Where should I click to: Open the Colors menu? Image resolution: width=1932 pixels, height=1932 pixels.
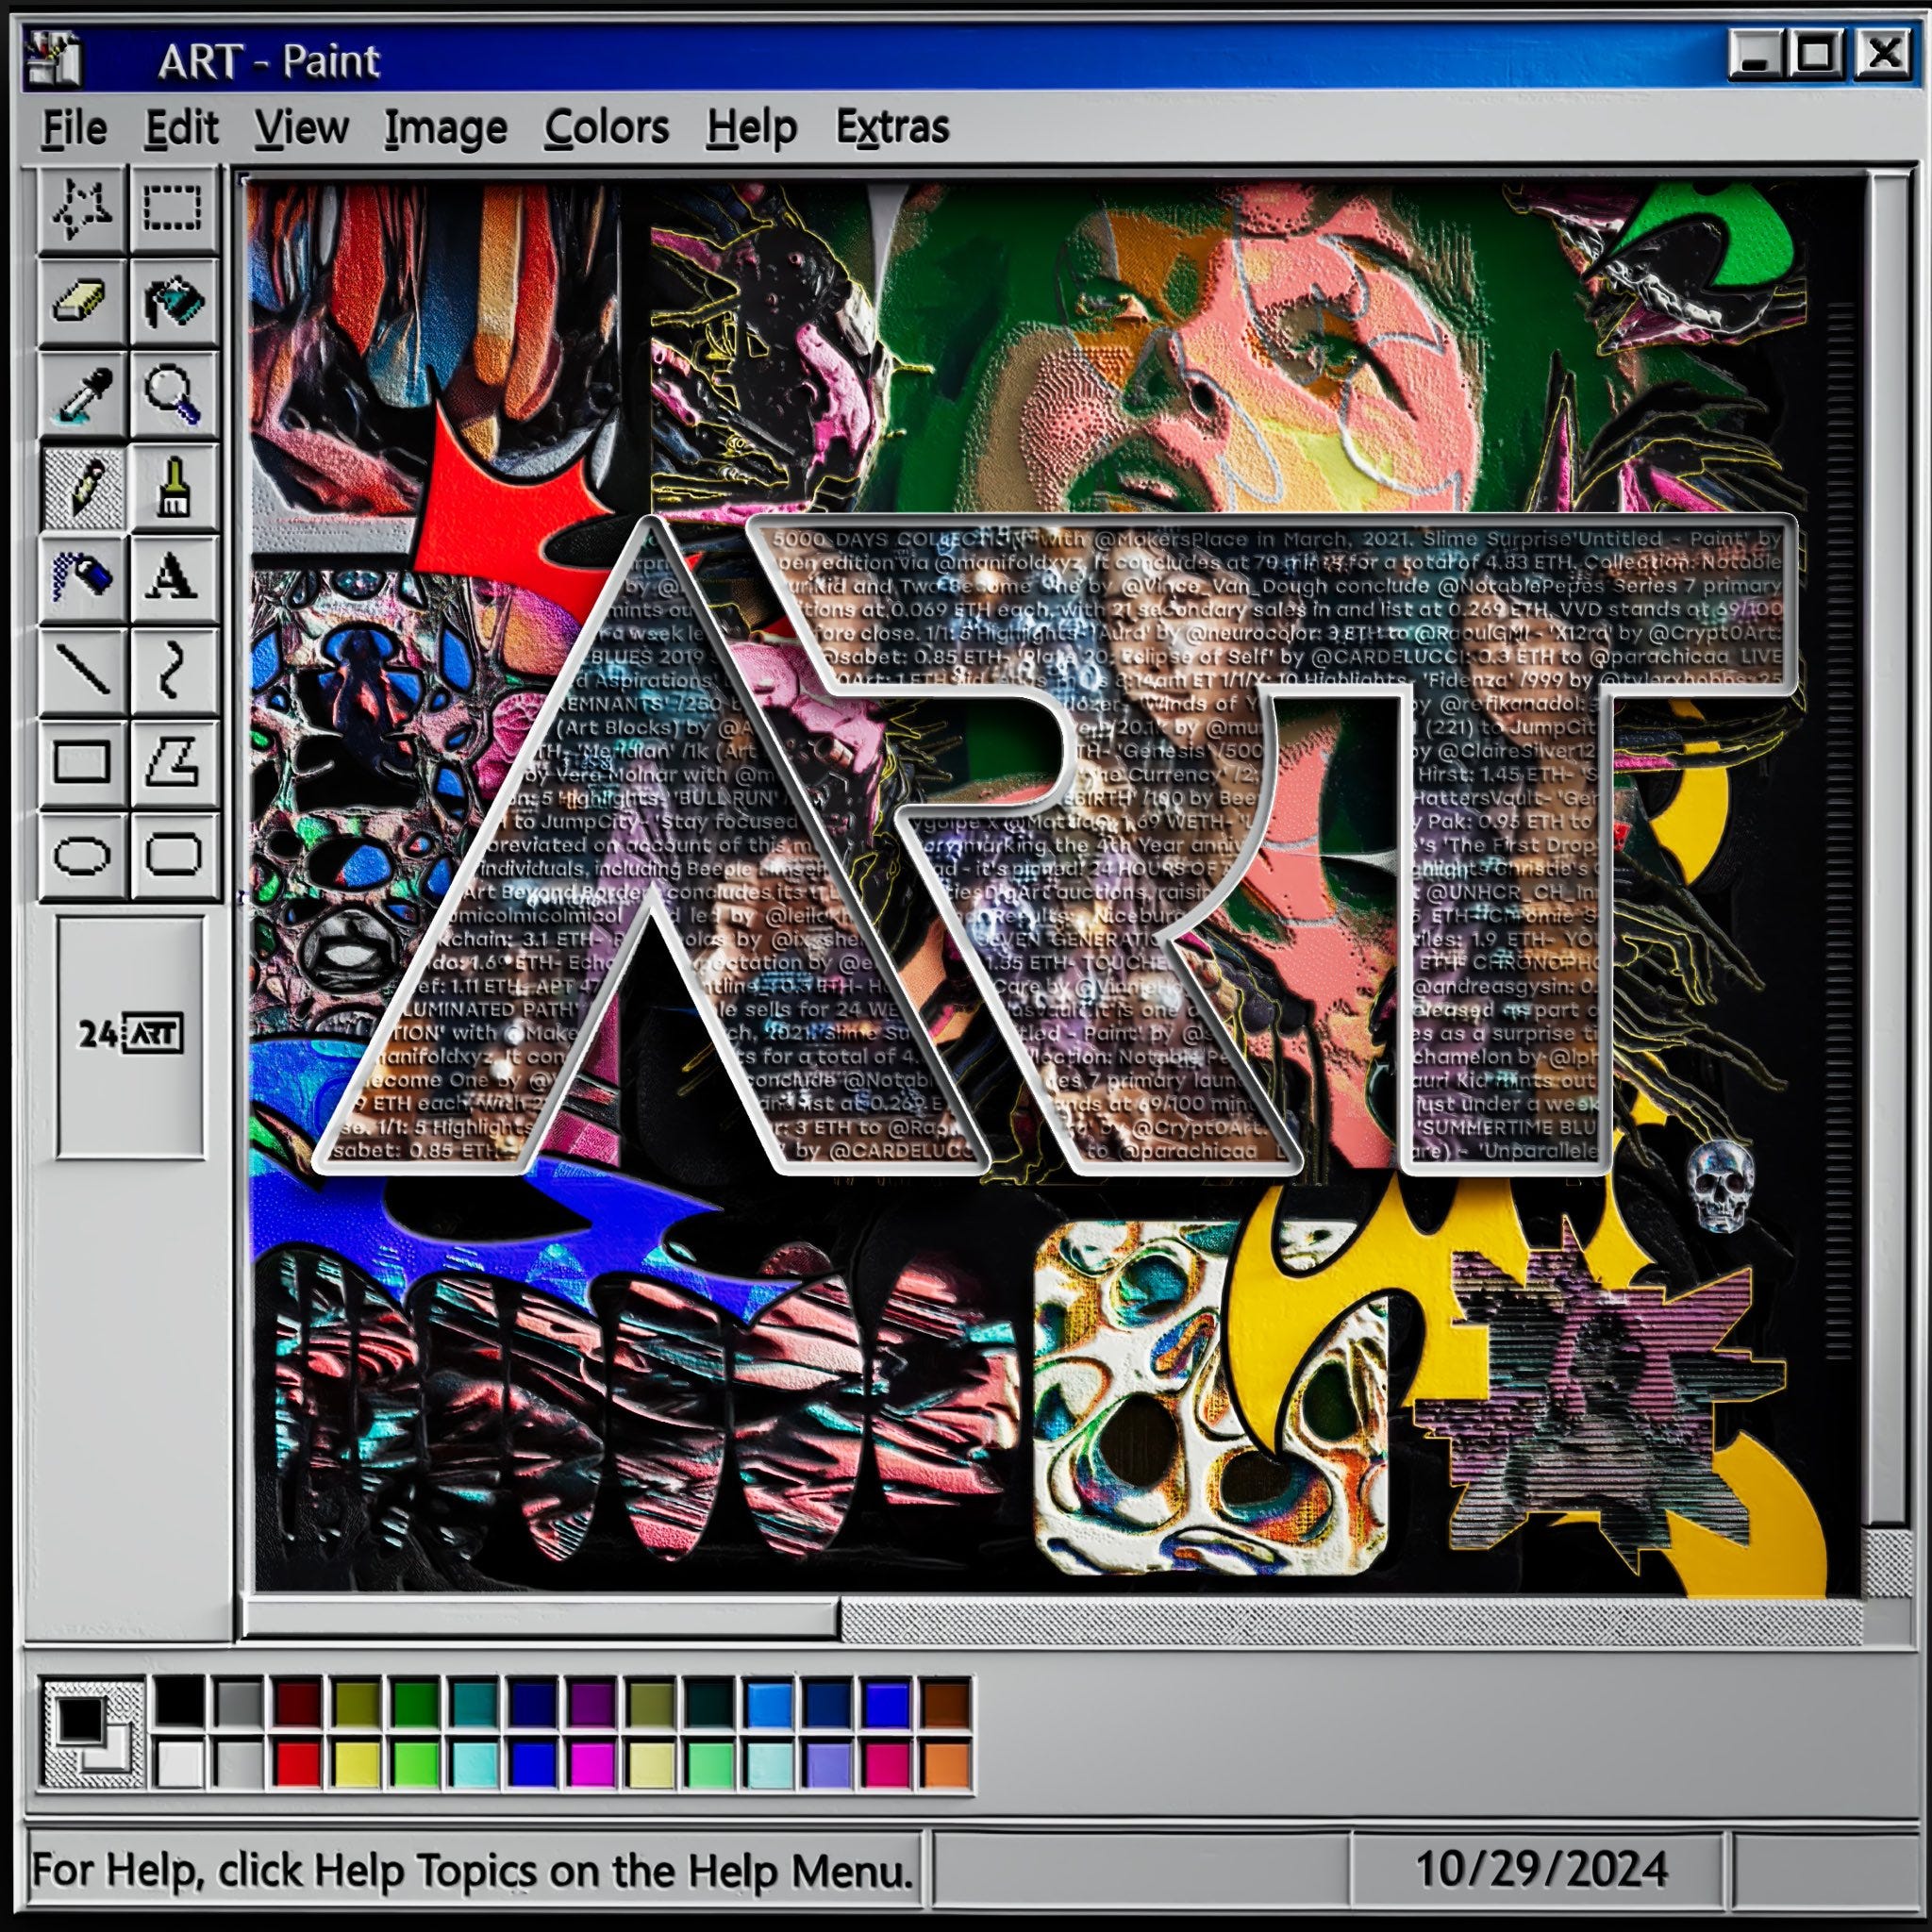606,128
